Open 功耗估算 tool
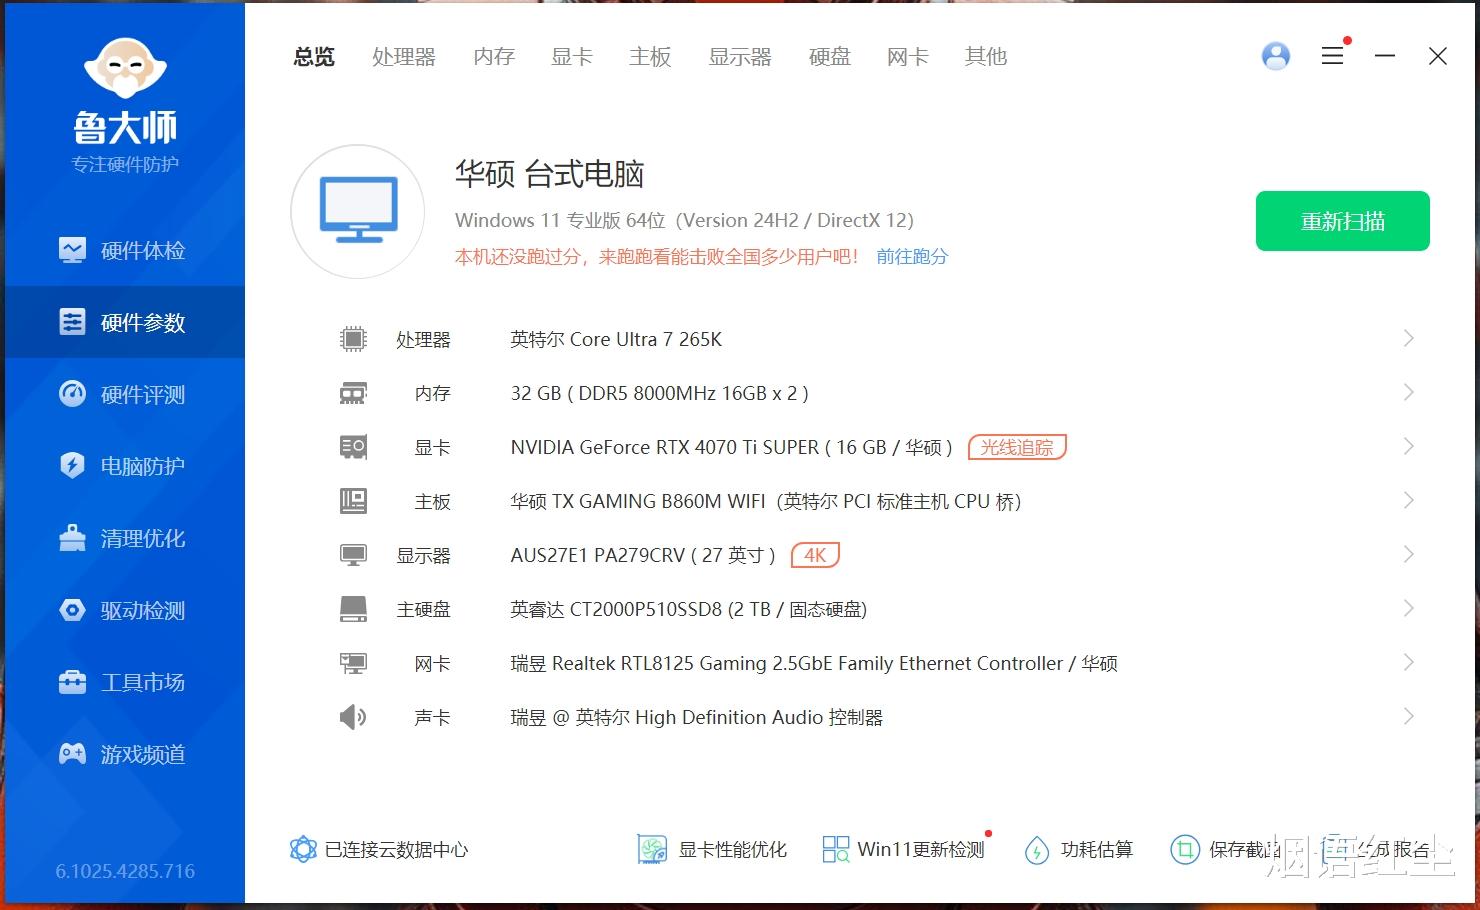 (1079, 850)
